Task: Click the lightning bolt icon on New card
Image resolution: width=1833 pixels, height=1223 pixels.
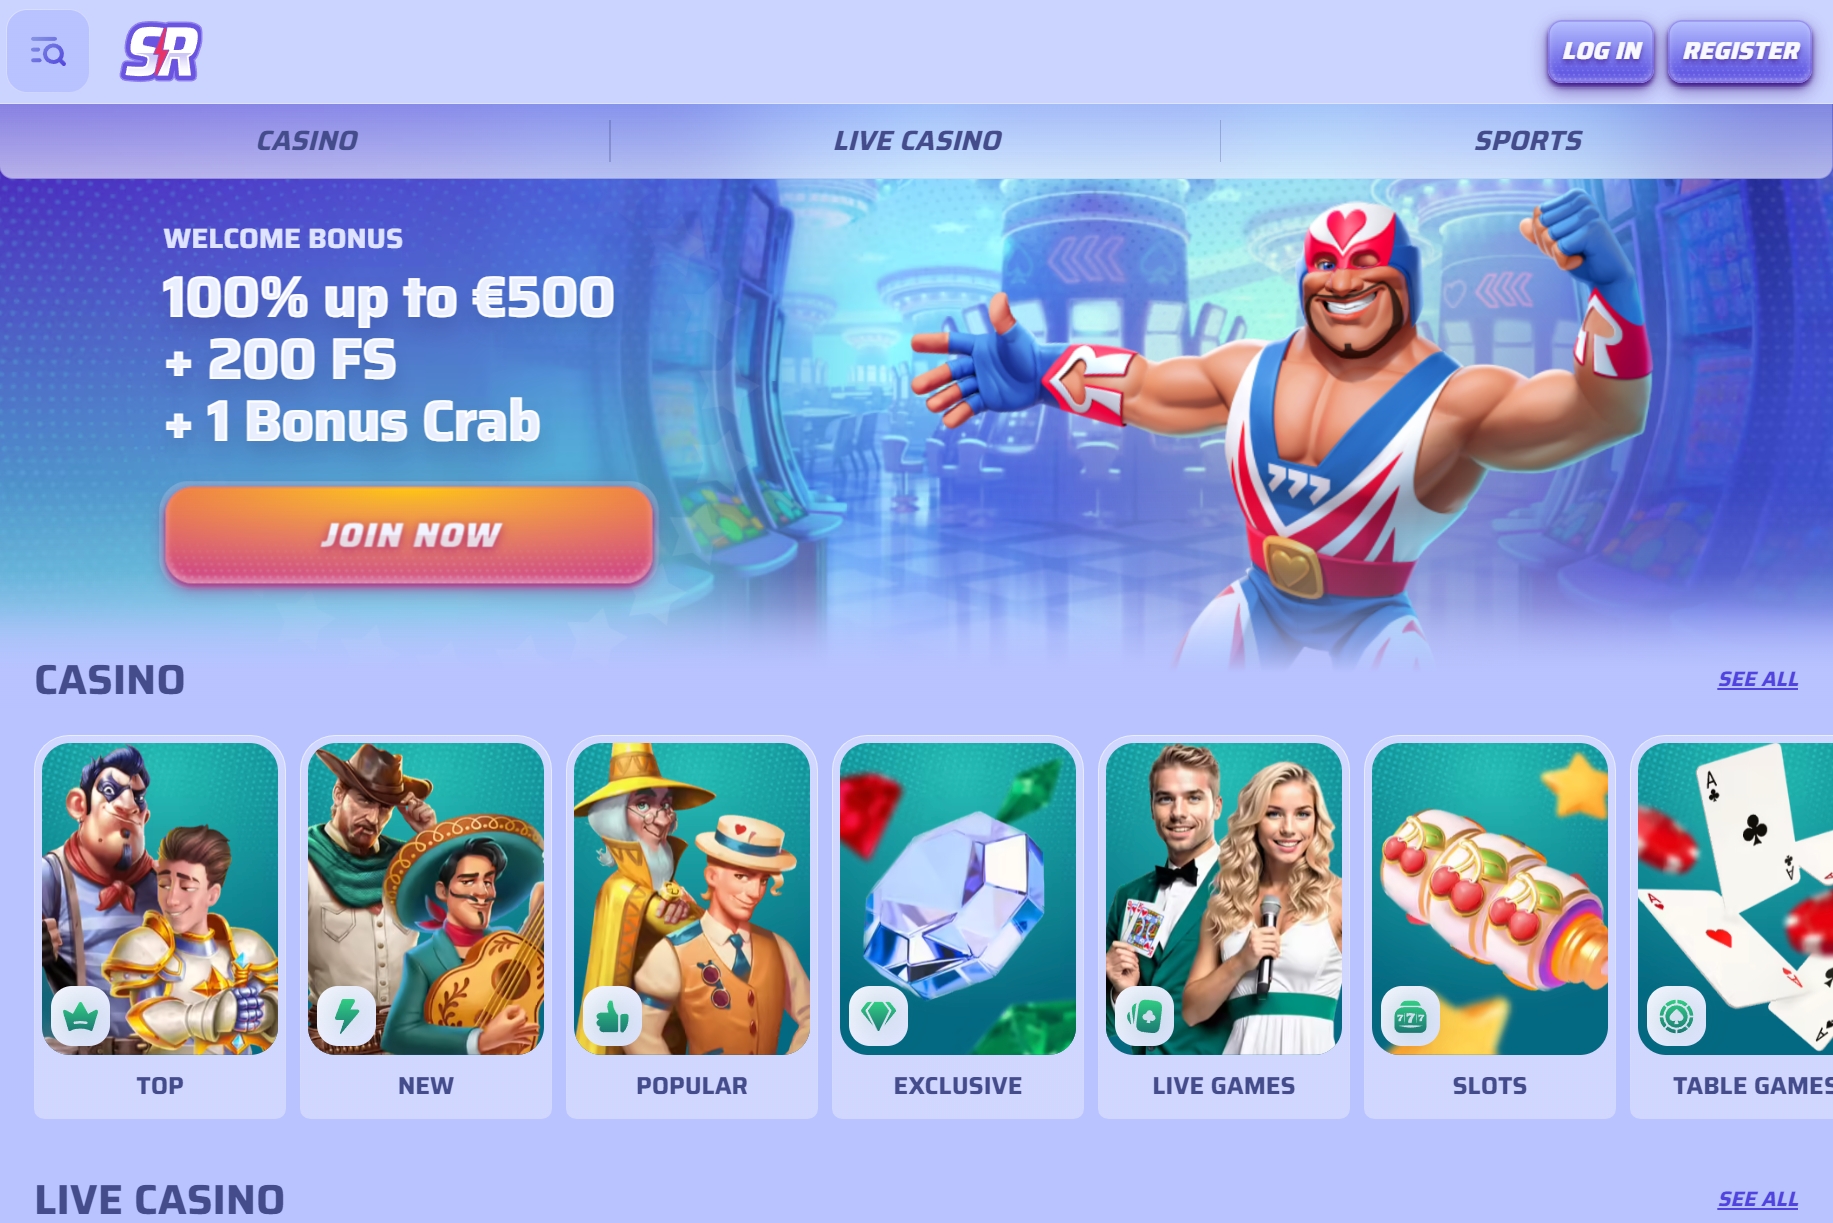Action: 347,1016
